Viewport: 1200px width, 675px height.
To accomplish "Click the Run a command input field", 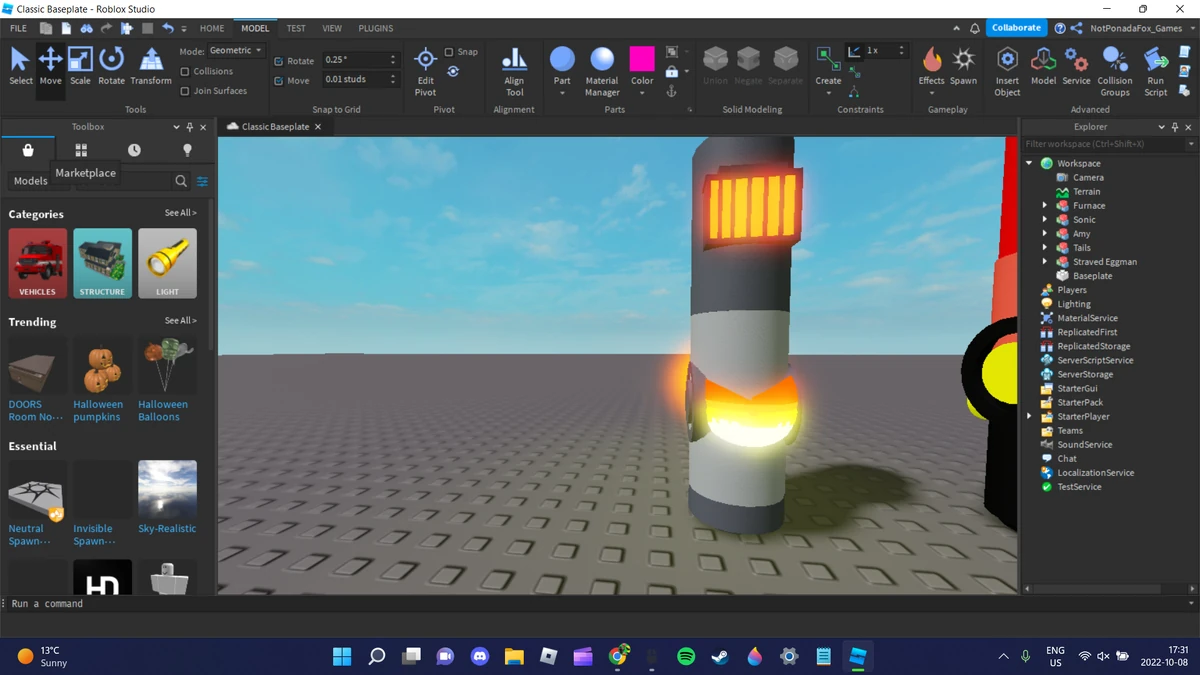I will (x=100, y=603).
